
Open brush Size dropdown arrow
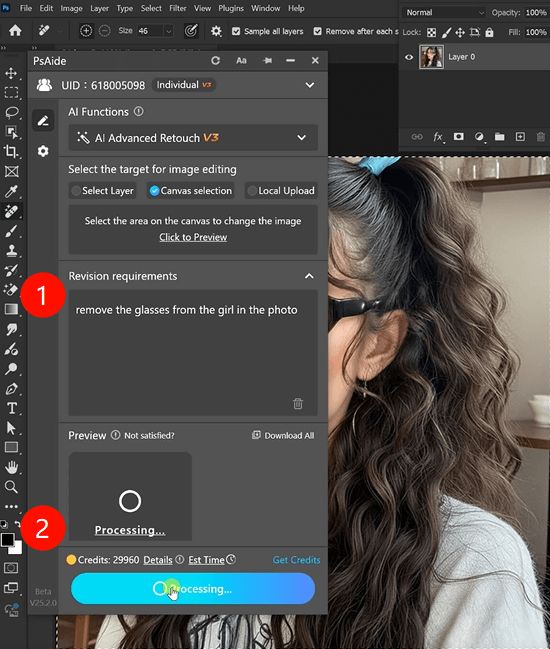coord(168,31)
